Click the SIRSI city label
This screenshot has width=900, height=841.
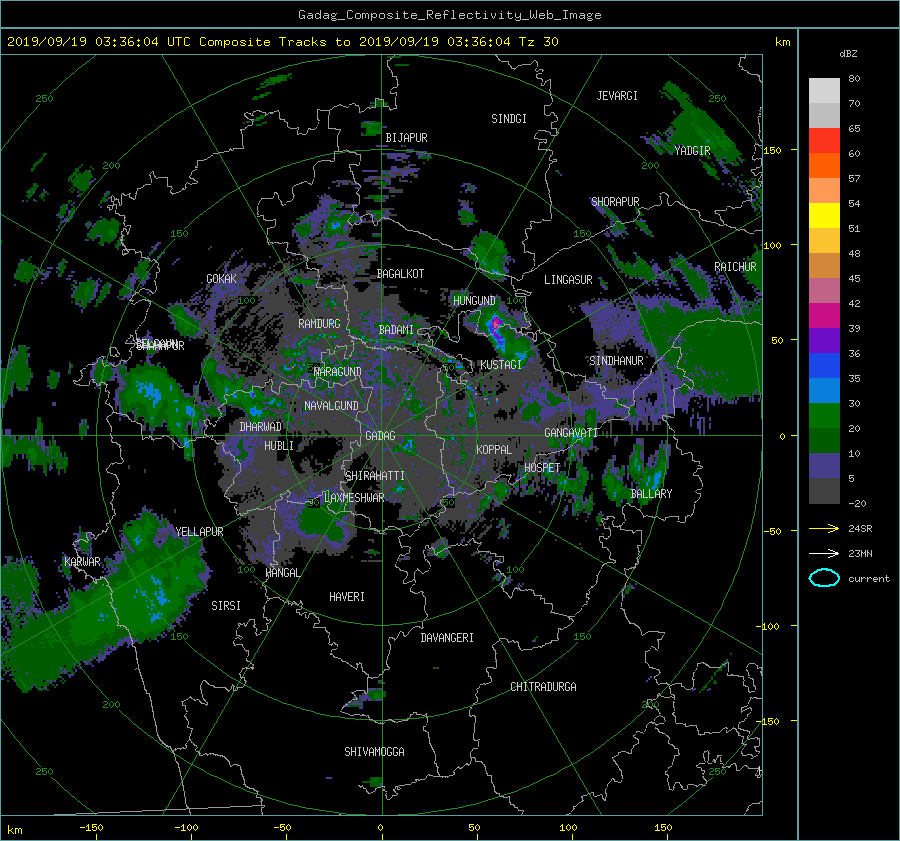tap(226, 606)
